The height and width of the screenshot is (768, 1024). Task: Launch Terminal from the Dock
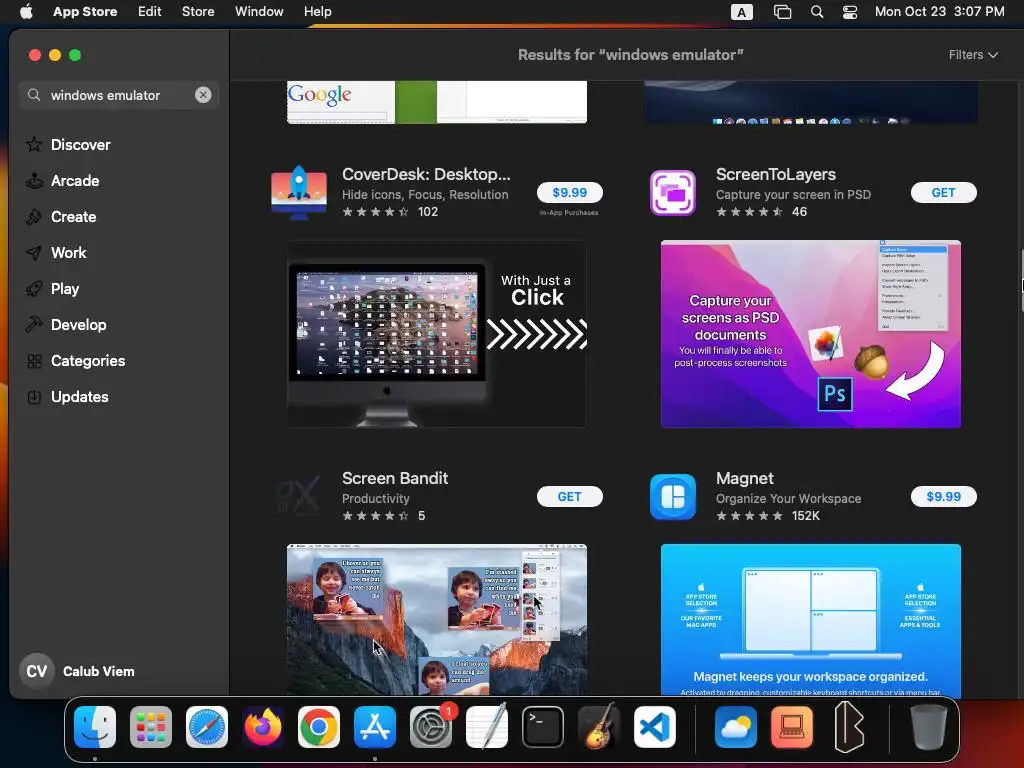[543, 727]
